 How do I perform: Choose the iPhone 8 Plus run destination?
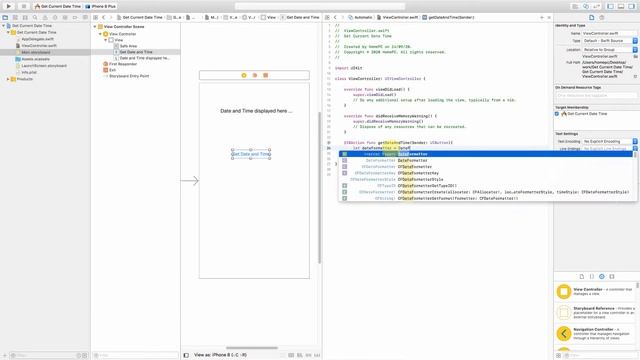pyautogui.click(x=101, y=6)
